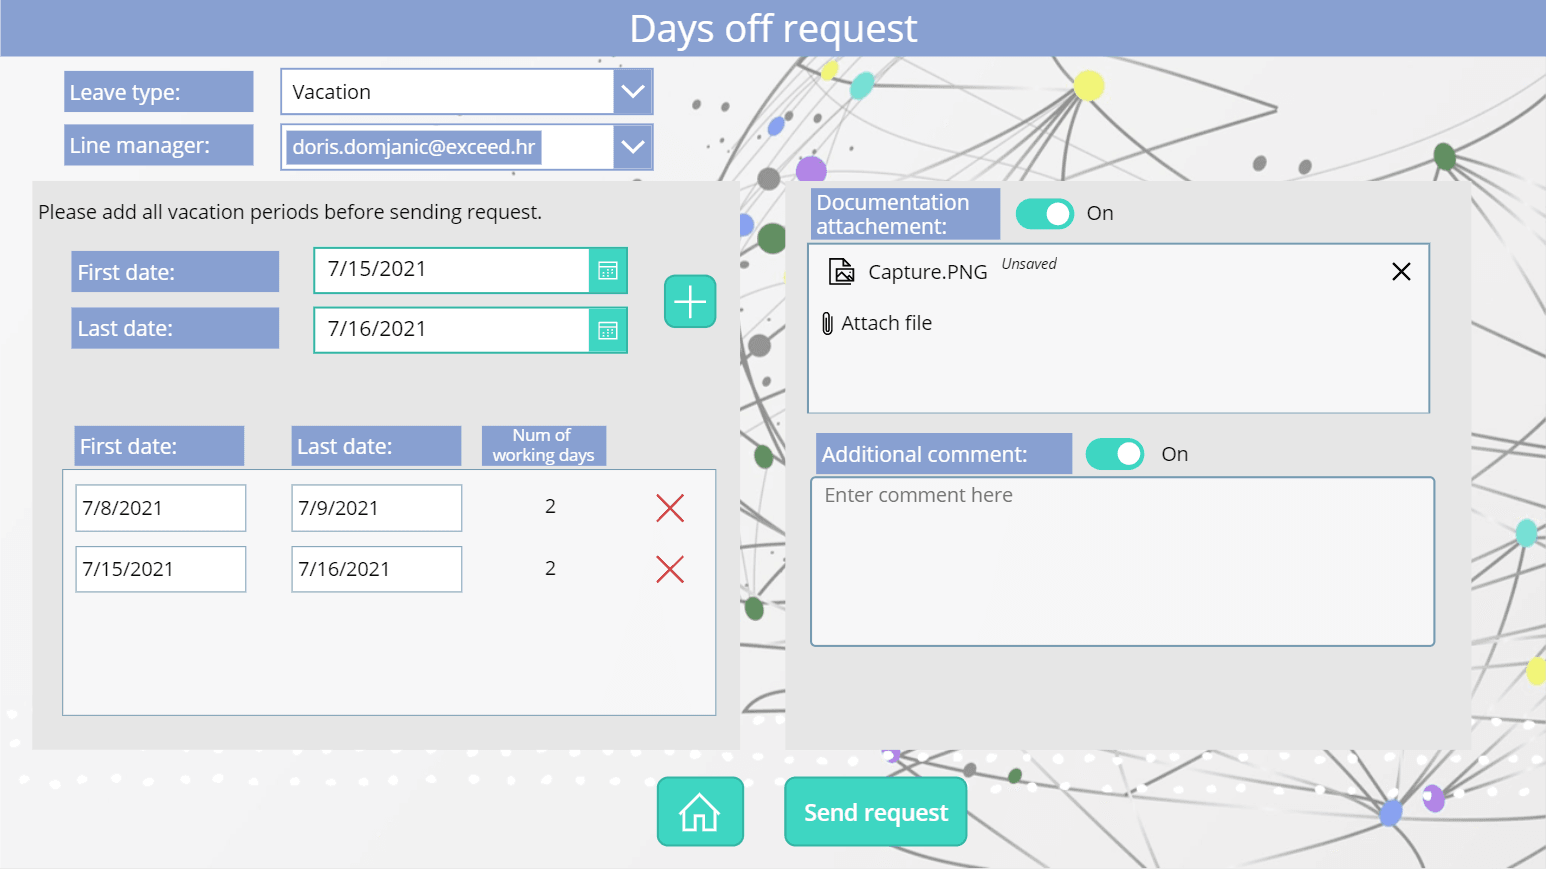The width and height of the screenshot is (1546, 869).
Task: Click the Enter comment here text box
Action: pyautogui.click(x=1122, y=561)
